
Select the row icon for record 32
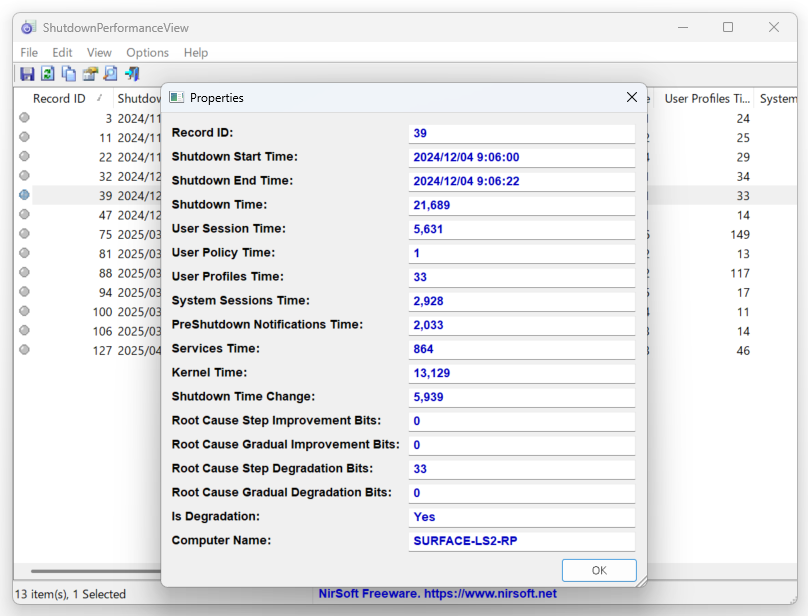[24, 176]
